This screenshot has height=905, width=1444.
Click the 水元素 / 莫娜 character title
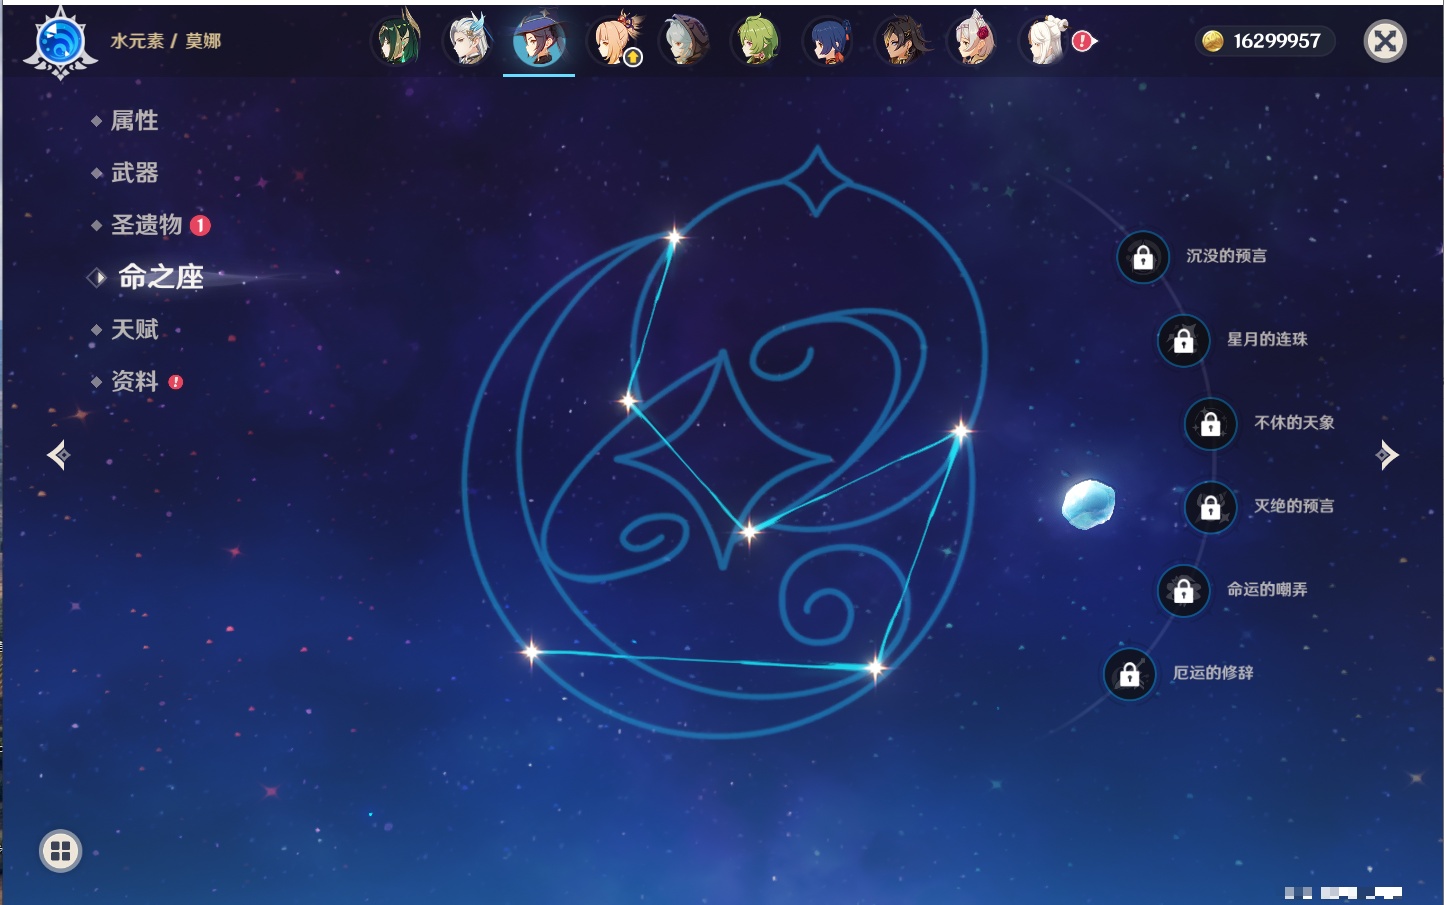pos(166,41)
